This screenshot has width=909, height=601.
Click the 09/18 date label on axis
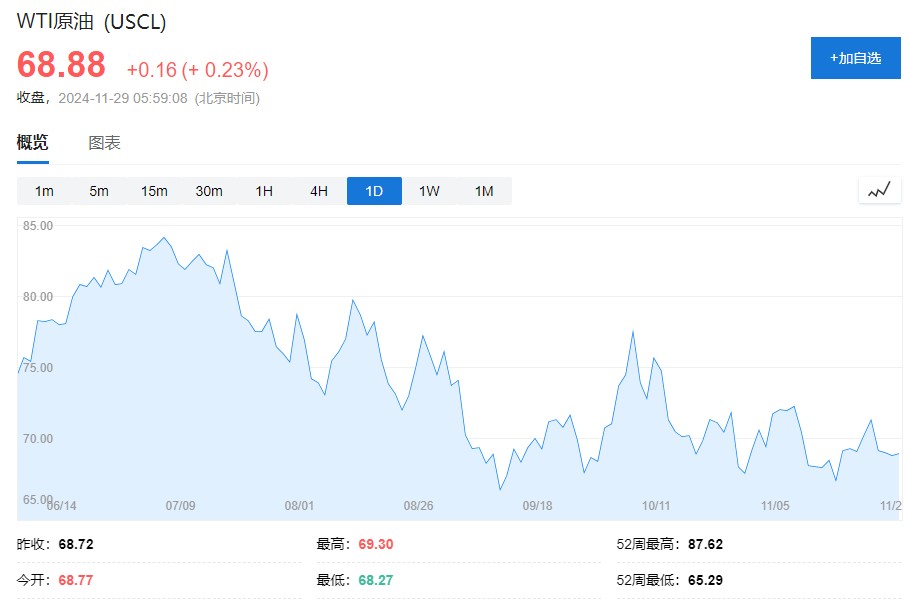pyautogui.click(x=537, y=506)
